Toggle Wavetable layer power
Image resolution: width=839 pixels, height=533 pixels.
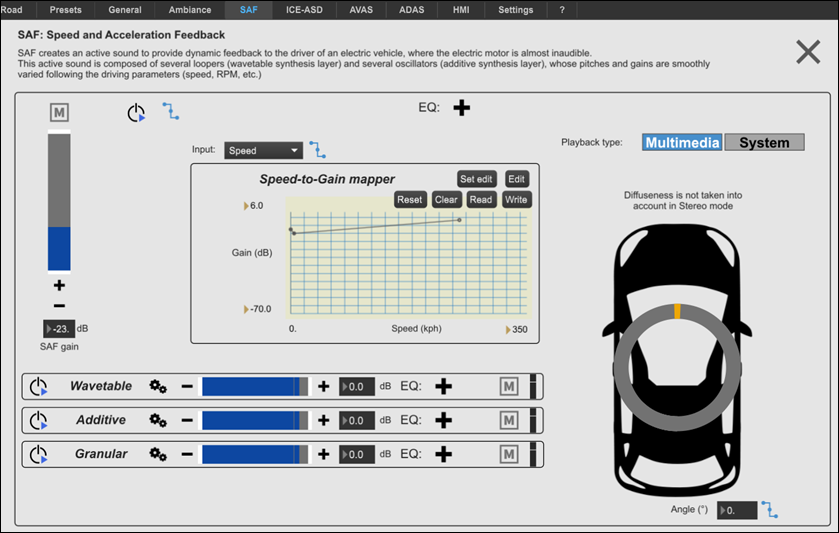39,386
